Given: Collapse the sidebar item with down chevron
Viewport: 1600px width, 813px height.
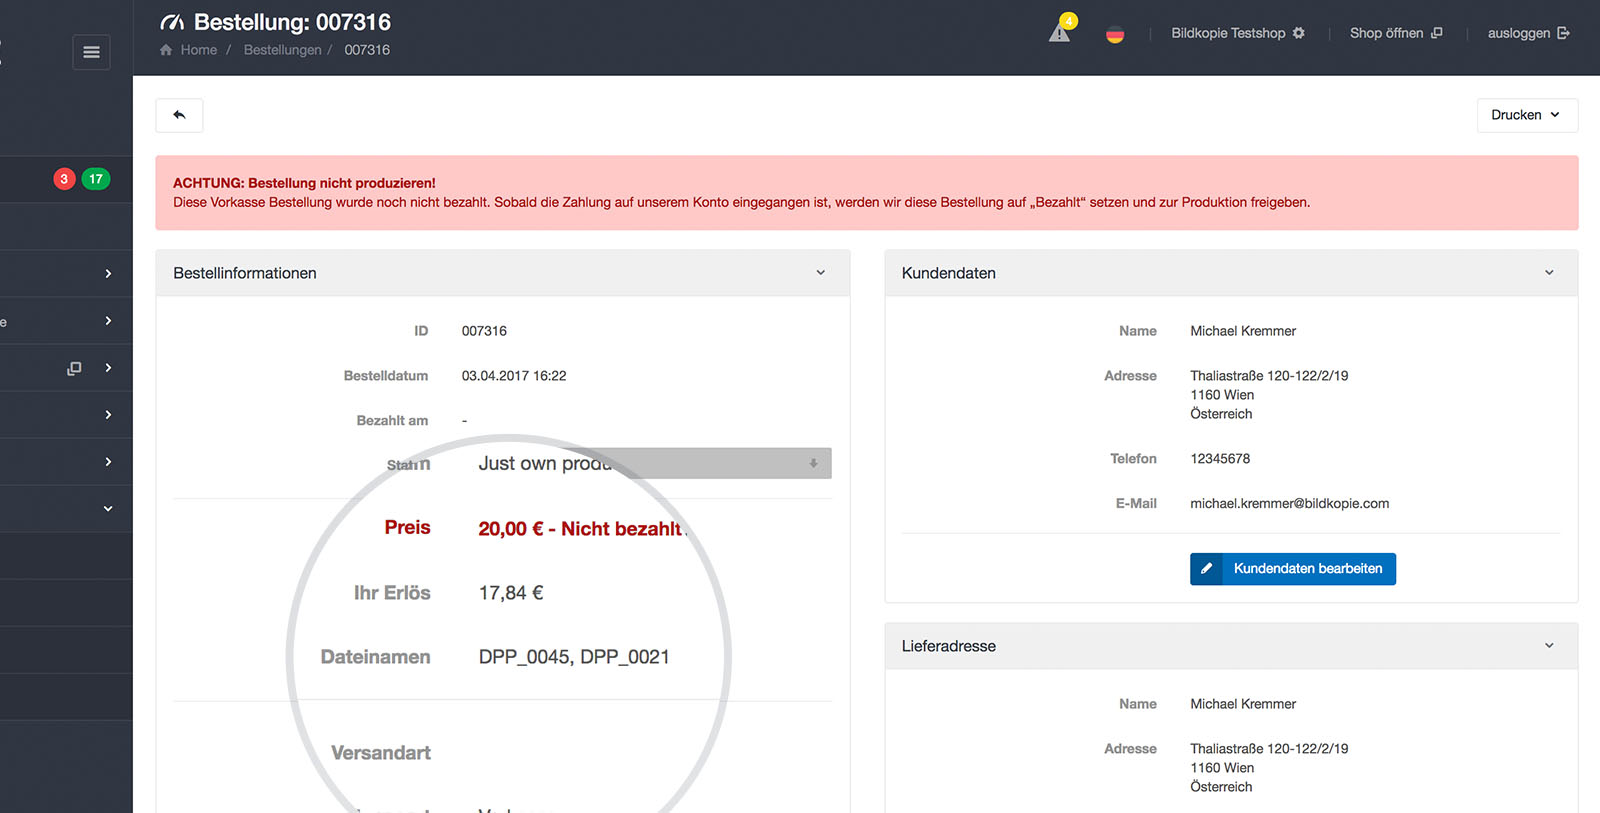Looking at the screenshot, I should tap(108, 509).
